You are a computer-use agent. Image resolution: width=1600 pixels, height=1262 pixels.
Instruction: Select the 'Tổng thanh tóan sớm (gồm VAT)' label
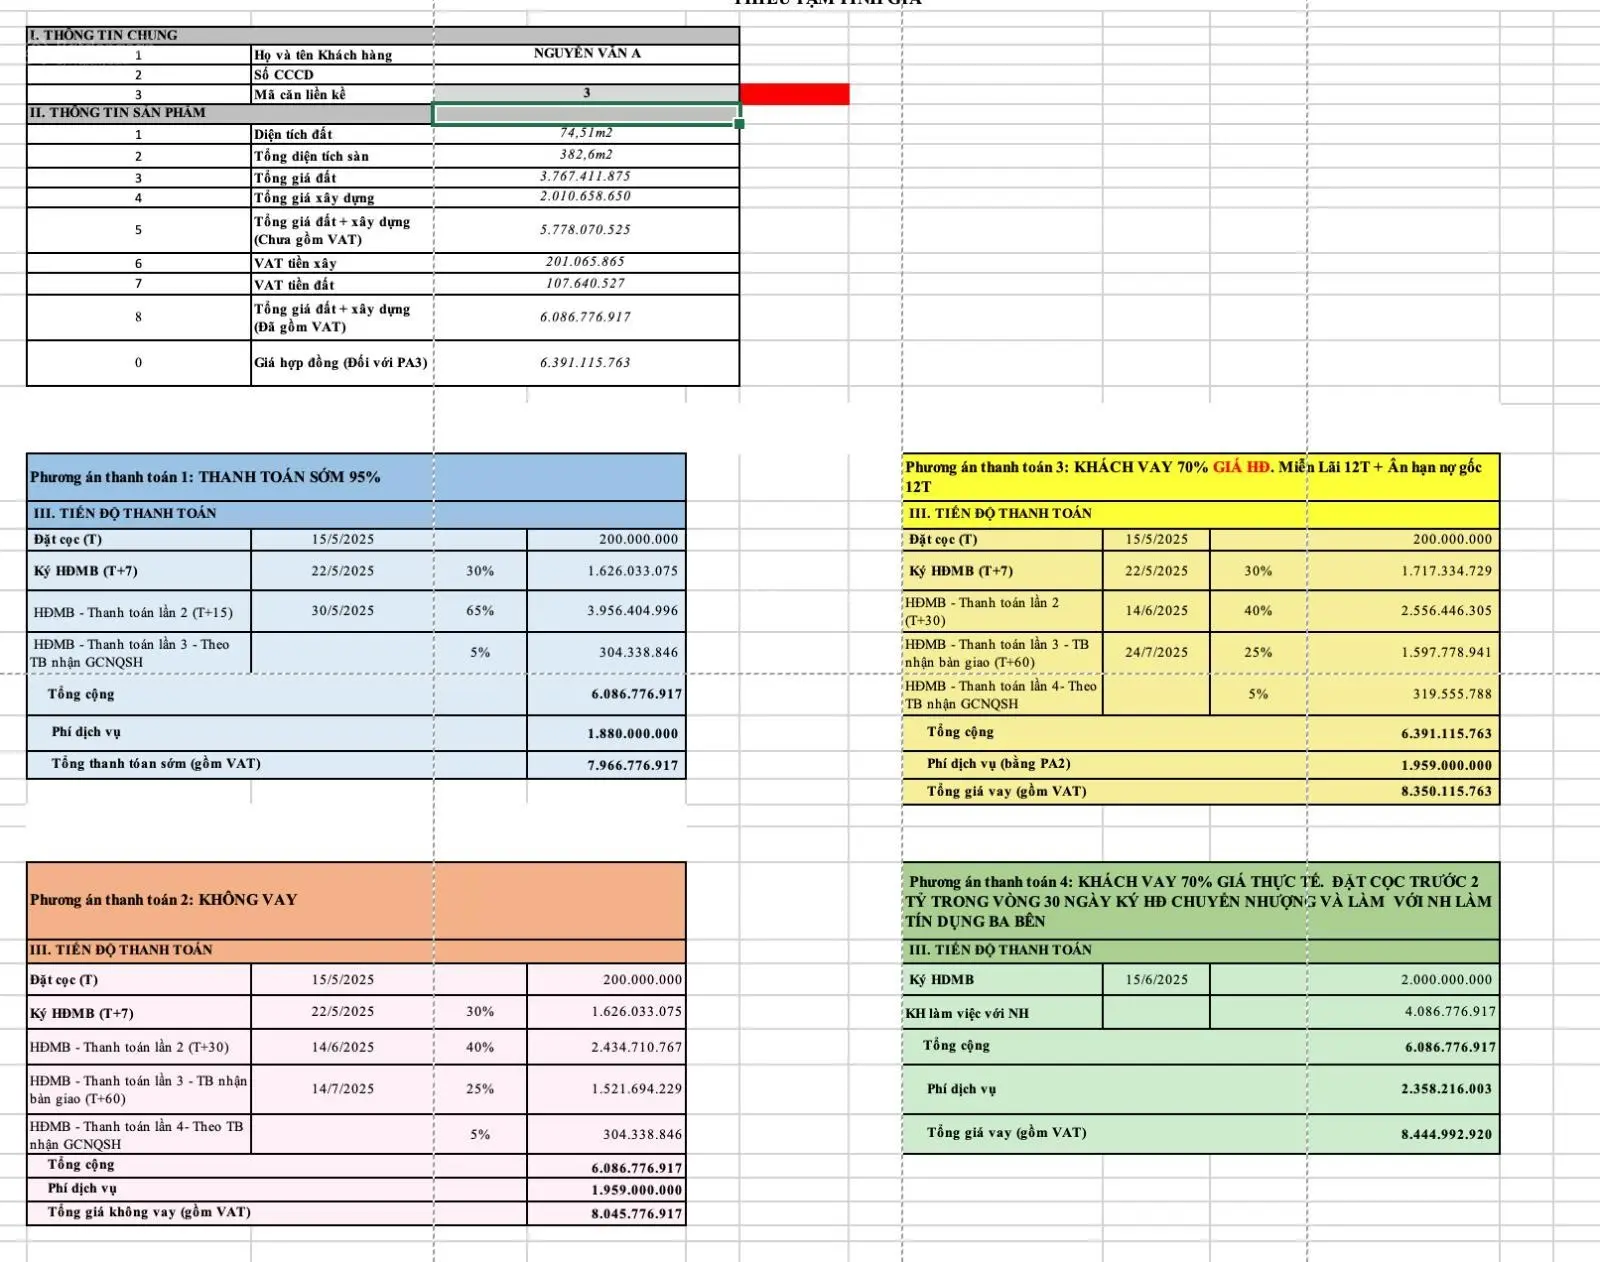(277, 764)
